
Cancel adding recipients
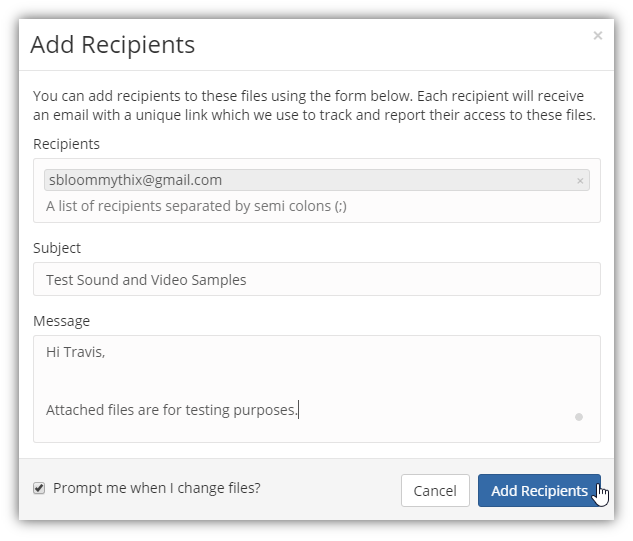pyautogui.click(x=435, y=491)
